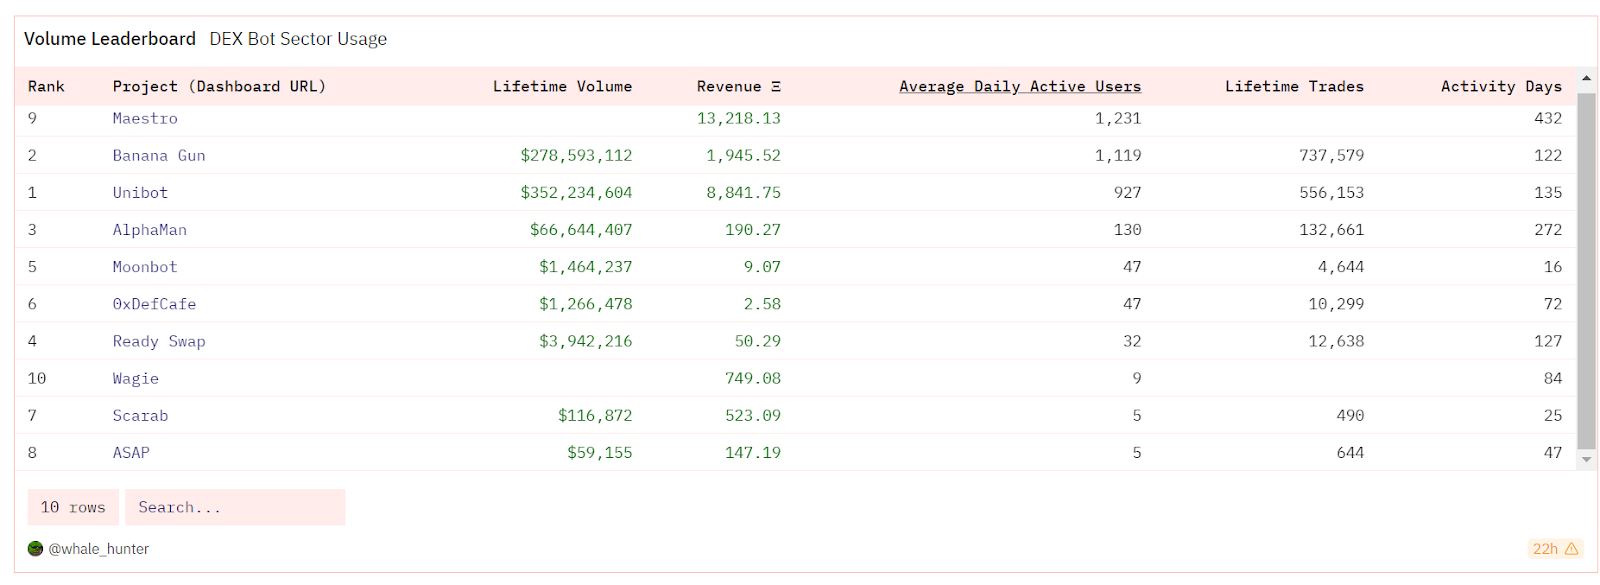Click the whale_hunter avatar icon
1600x585 pixels.
pos(36,549)
